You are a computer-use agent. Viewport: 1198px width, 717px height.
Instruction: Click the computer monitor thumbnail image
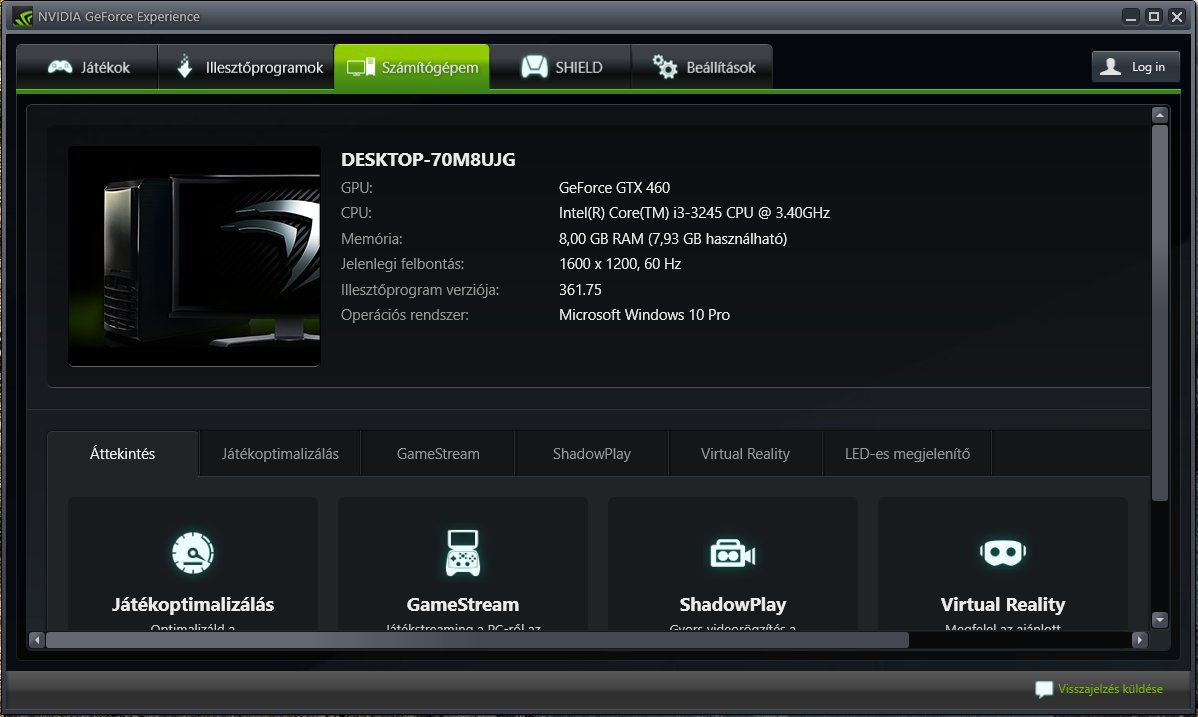coord(194,256)
